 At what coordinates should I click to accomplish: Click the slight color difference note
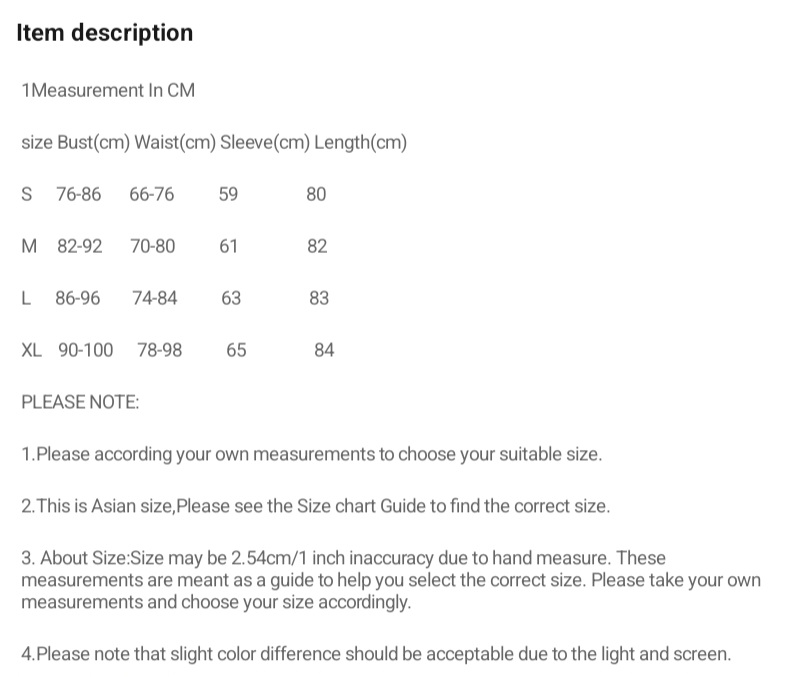(376, 656)
